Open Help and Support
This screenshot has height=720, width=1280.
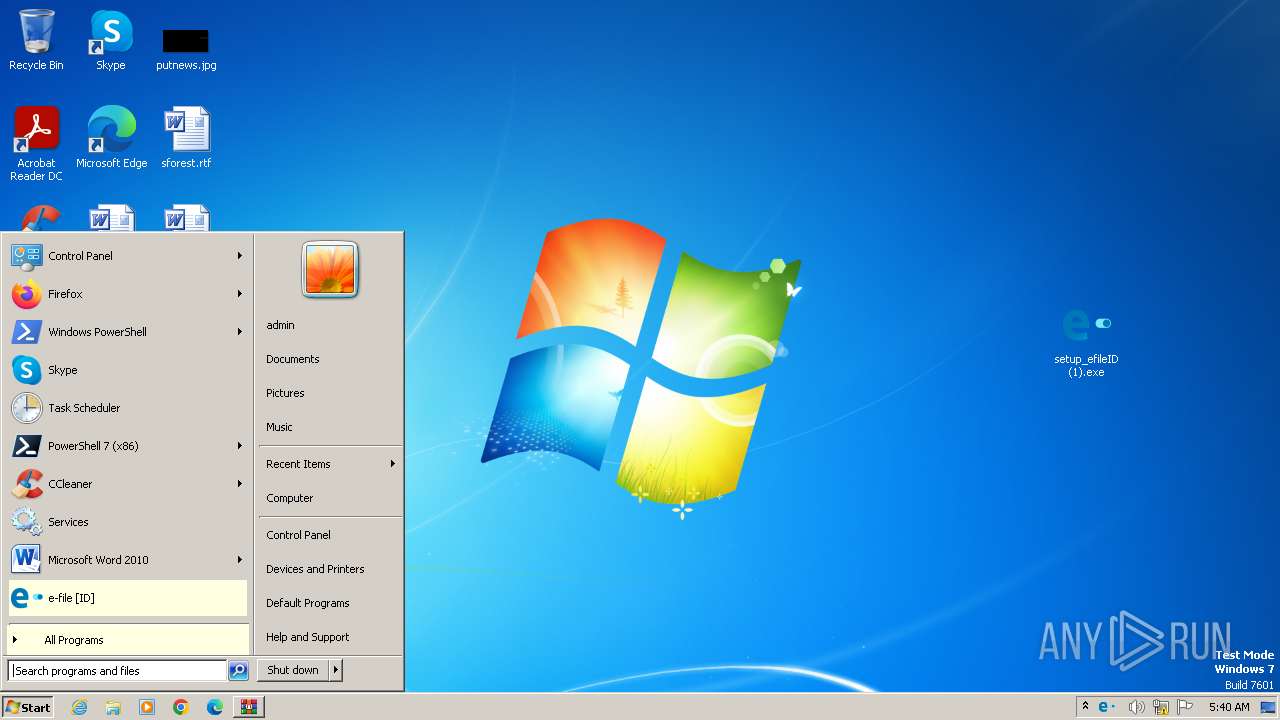tap(330, 637)
